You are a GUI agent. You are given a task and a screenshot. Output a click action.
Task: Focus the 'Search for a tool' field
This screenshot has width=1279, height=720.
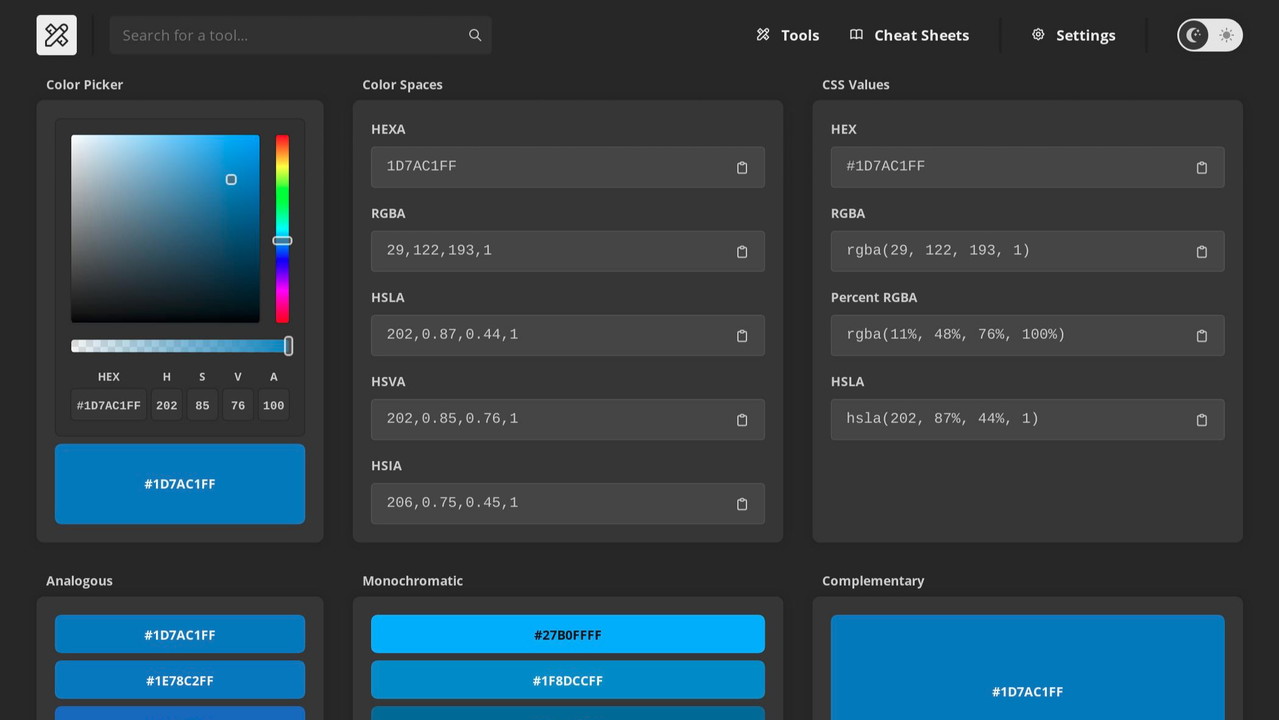tap(290, 35)
